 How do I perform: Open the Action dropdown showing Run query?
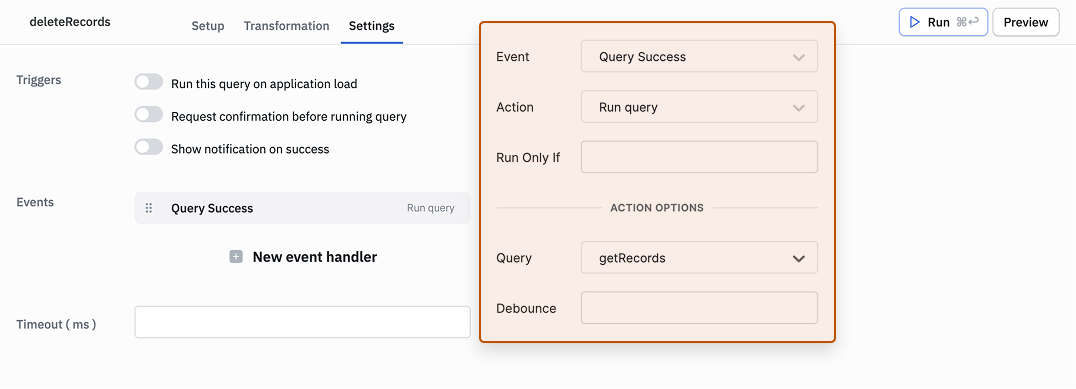699,107
